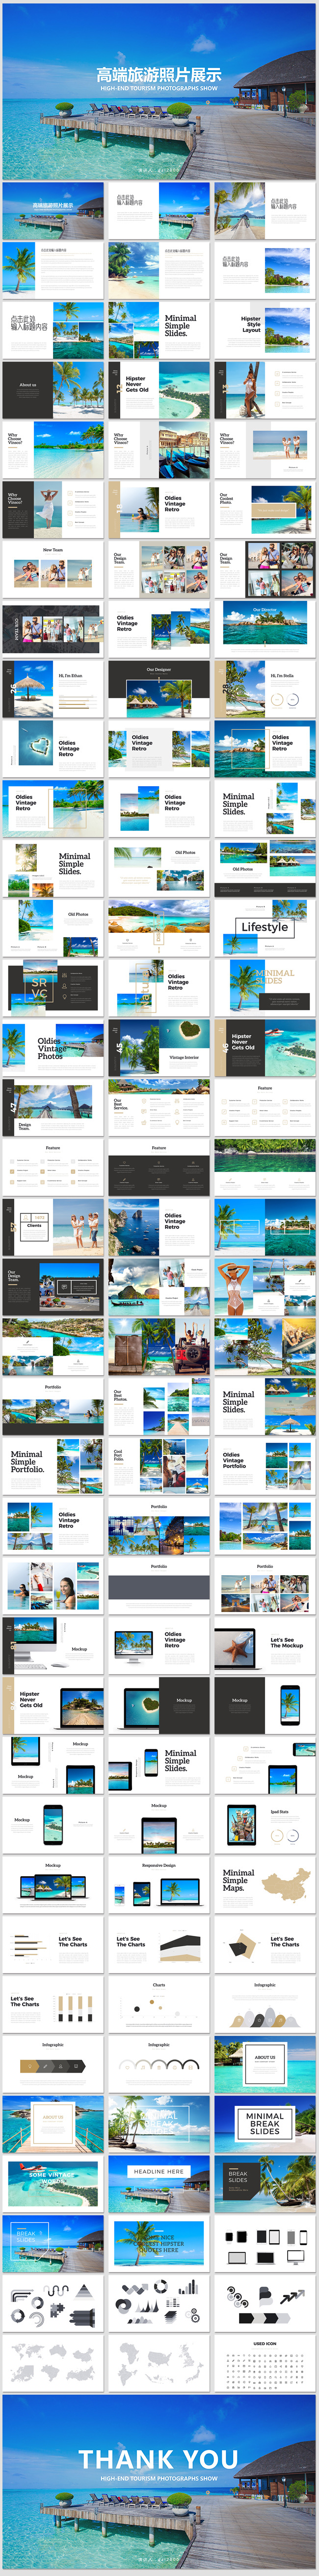The image size is (319, 2576).
Task: Select the Our Coolest Photo slide
Action: 265,510
